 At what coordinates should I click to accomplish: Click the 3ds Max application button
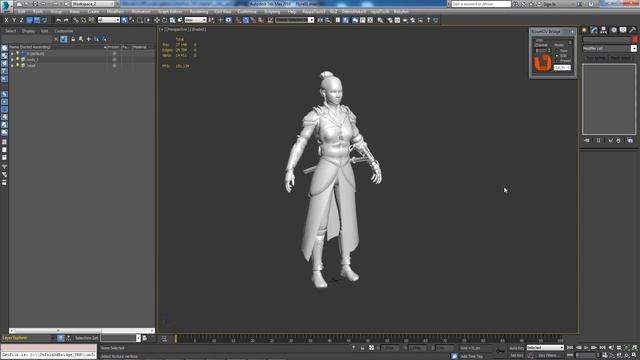coord(6,6)
